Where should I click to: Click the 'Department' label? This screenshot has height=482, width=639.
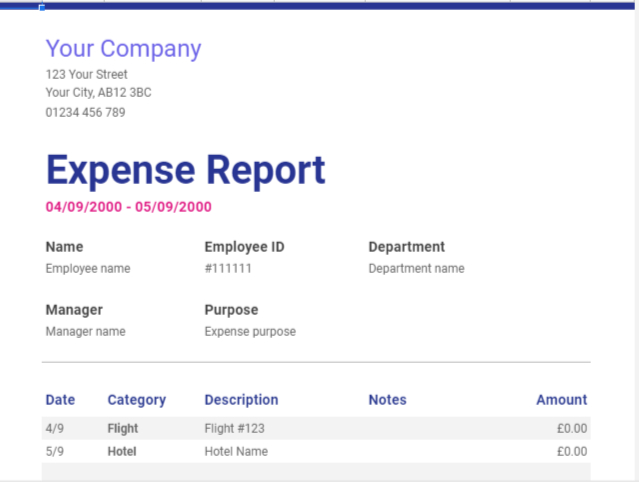[x=407, y=247]
